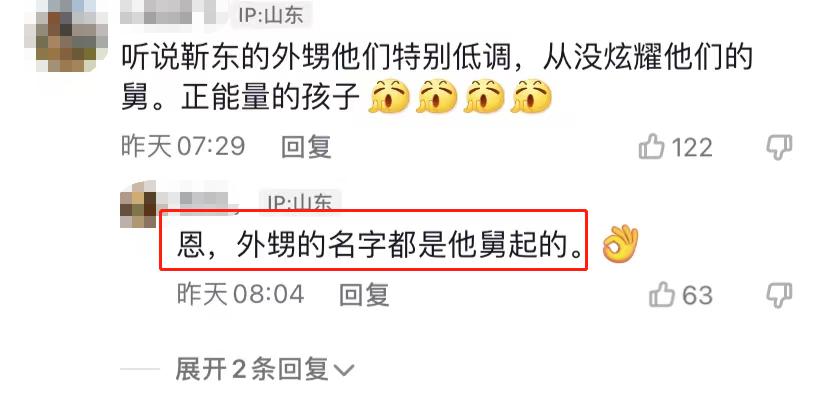828x407 pixels.
Task: Expand 展开2条回复 to show more replies
Action: (x=264, y=370)
